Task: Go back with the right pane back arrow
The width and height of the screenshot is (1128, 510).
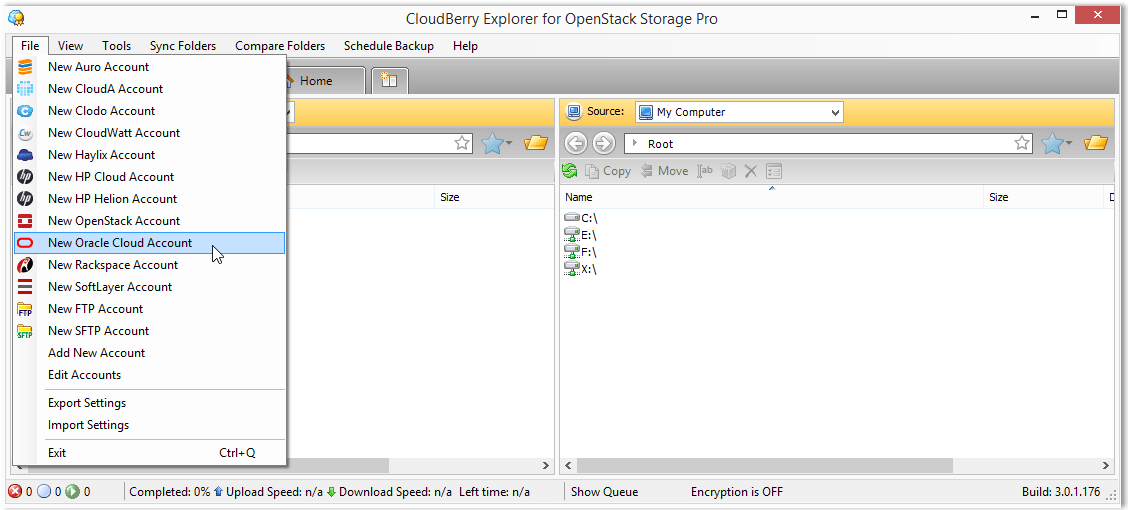Action: [576, 144]
